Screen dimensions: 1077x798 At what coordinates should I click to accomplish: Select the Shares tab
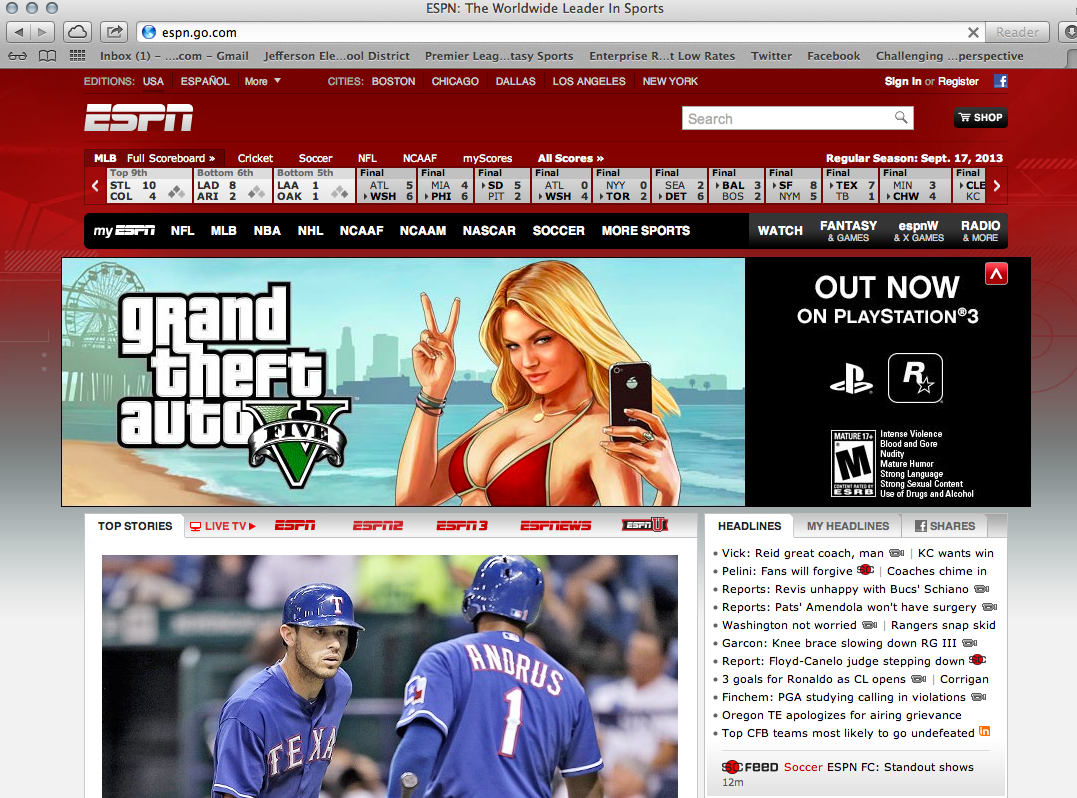click(x=944, y=526)
